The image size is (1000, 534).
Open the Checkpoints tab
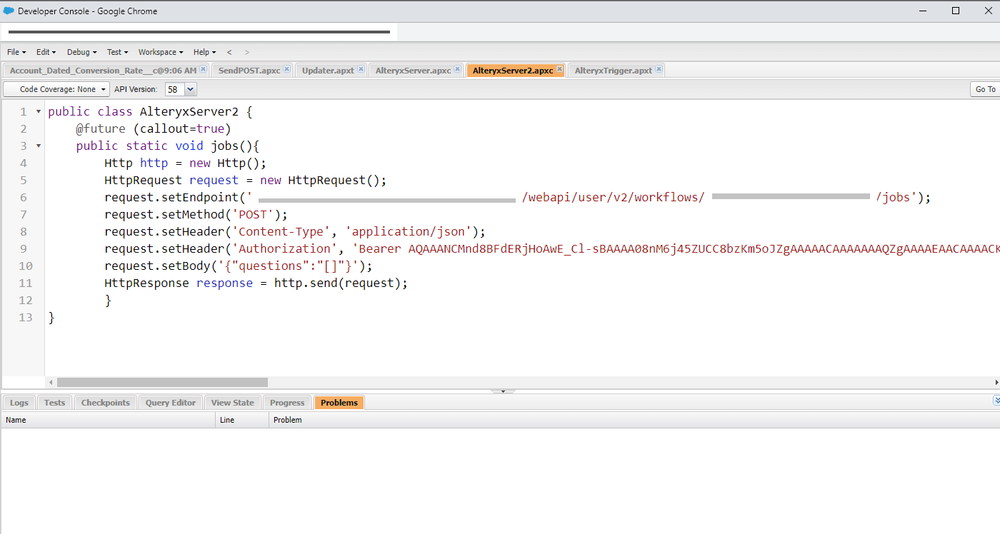click(x=105, y=403)
